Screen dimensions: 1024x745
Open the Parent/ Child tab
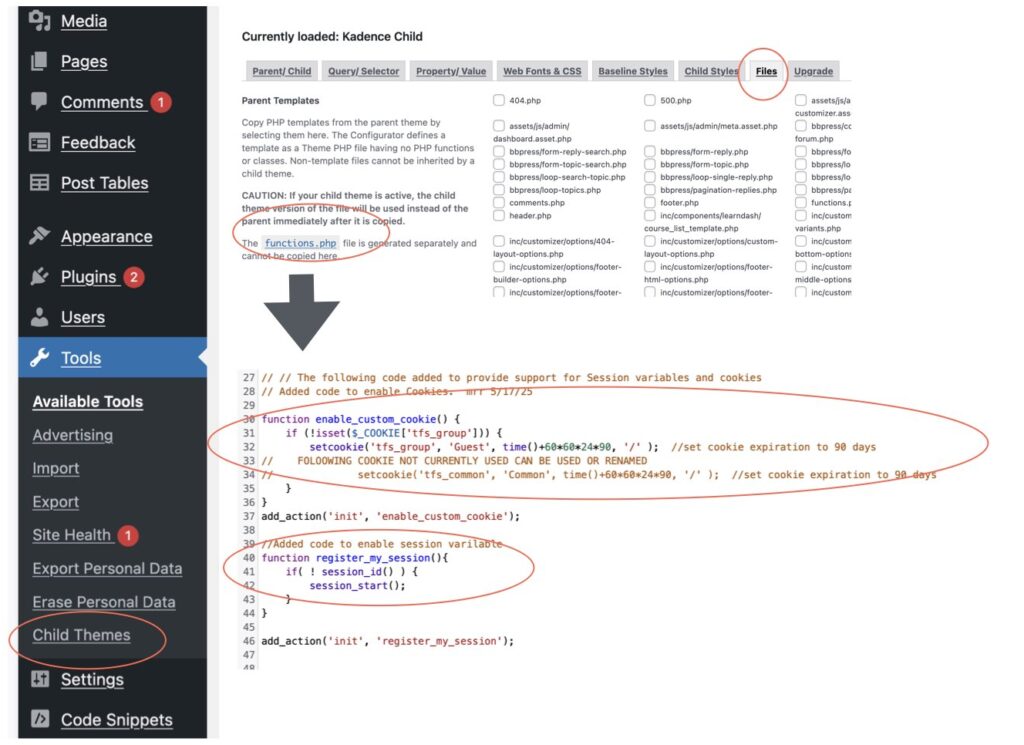281,71
